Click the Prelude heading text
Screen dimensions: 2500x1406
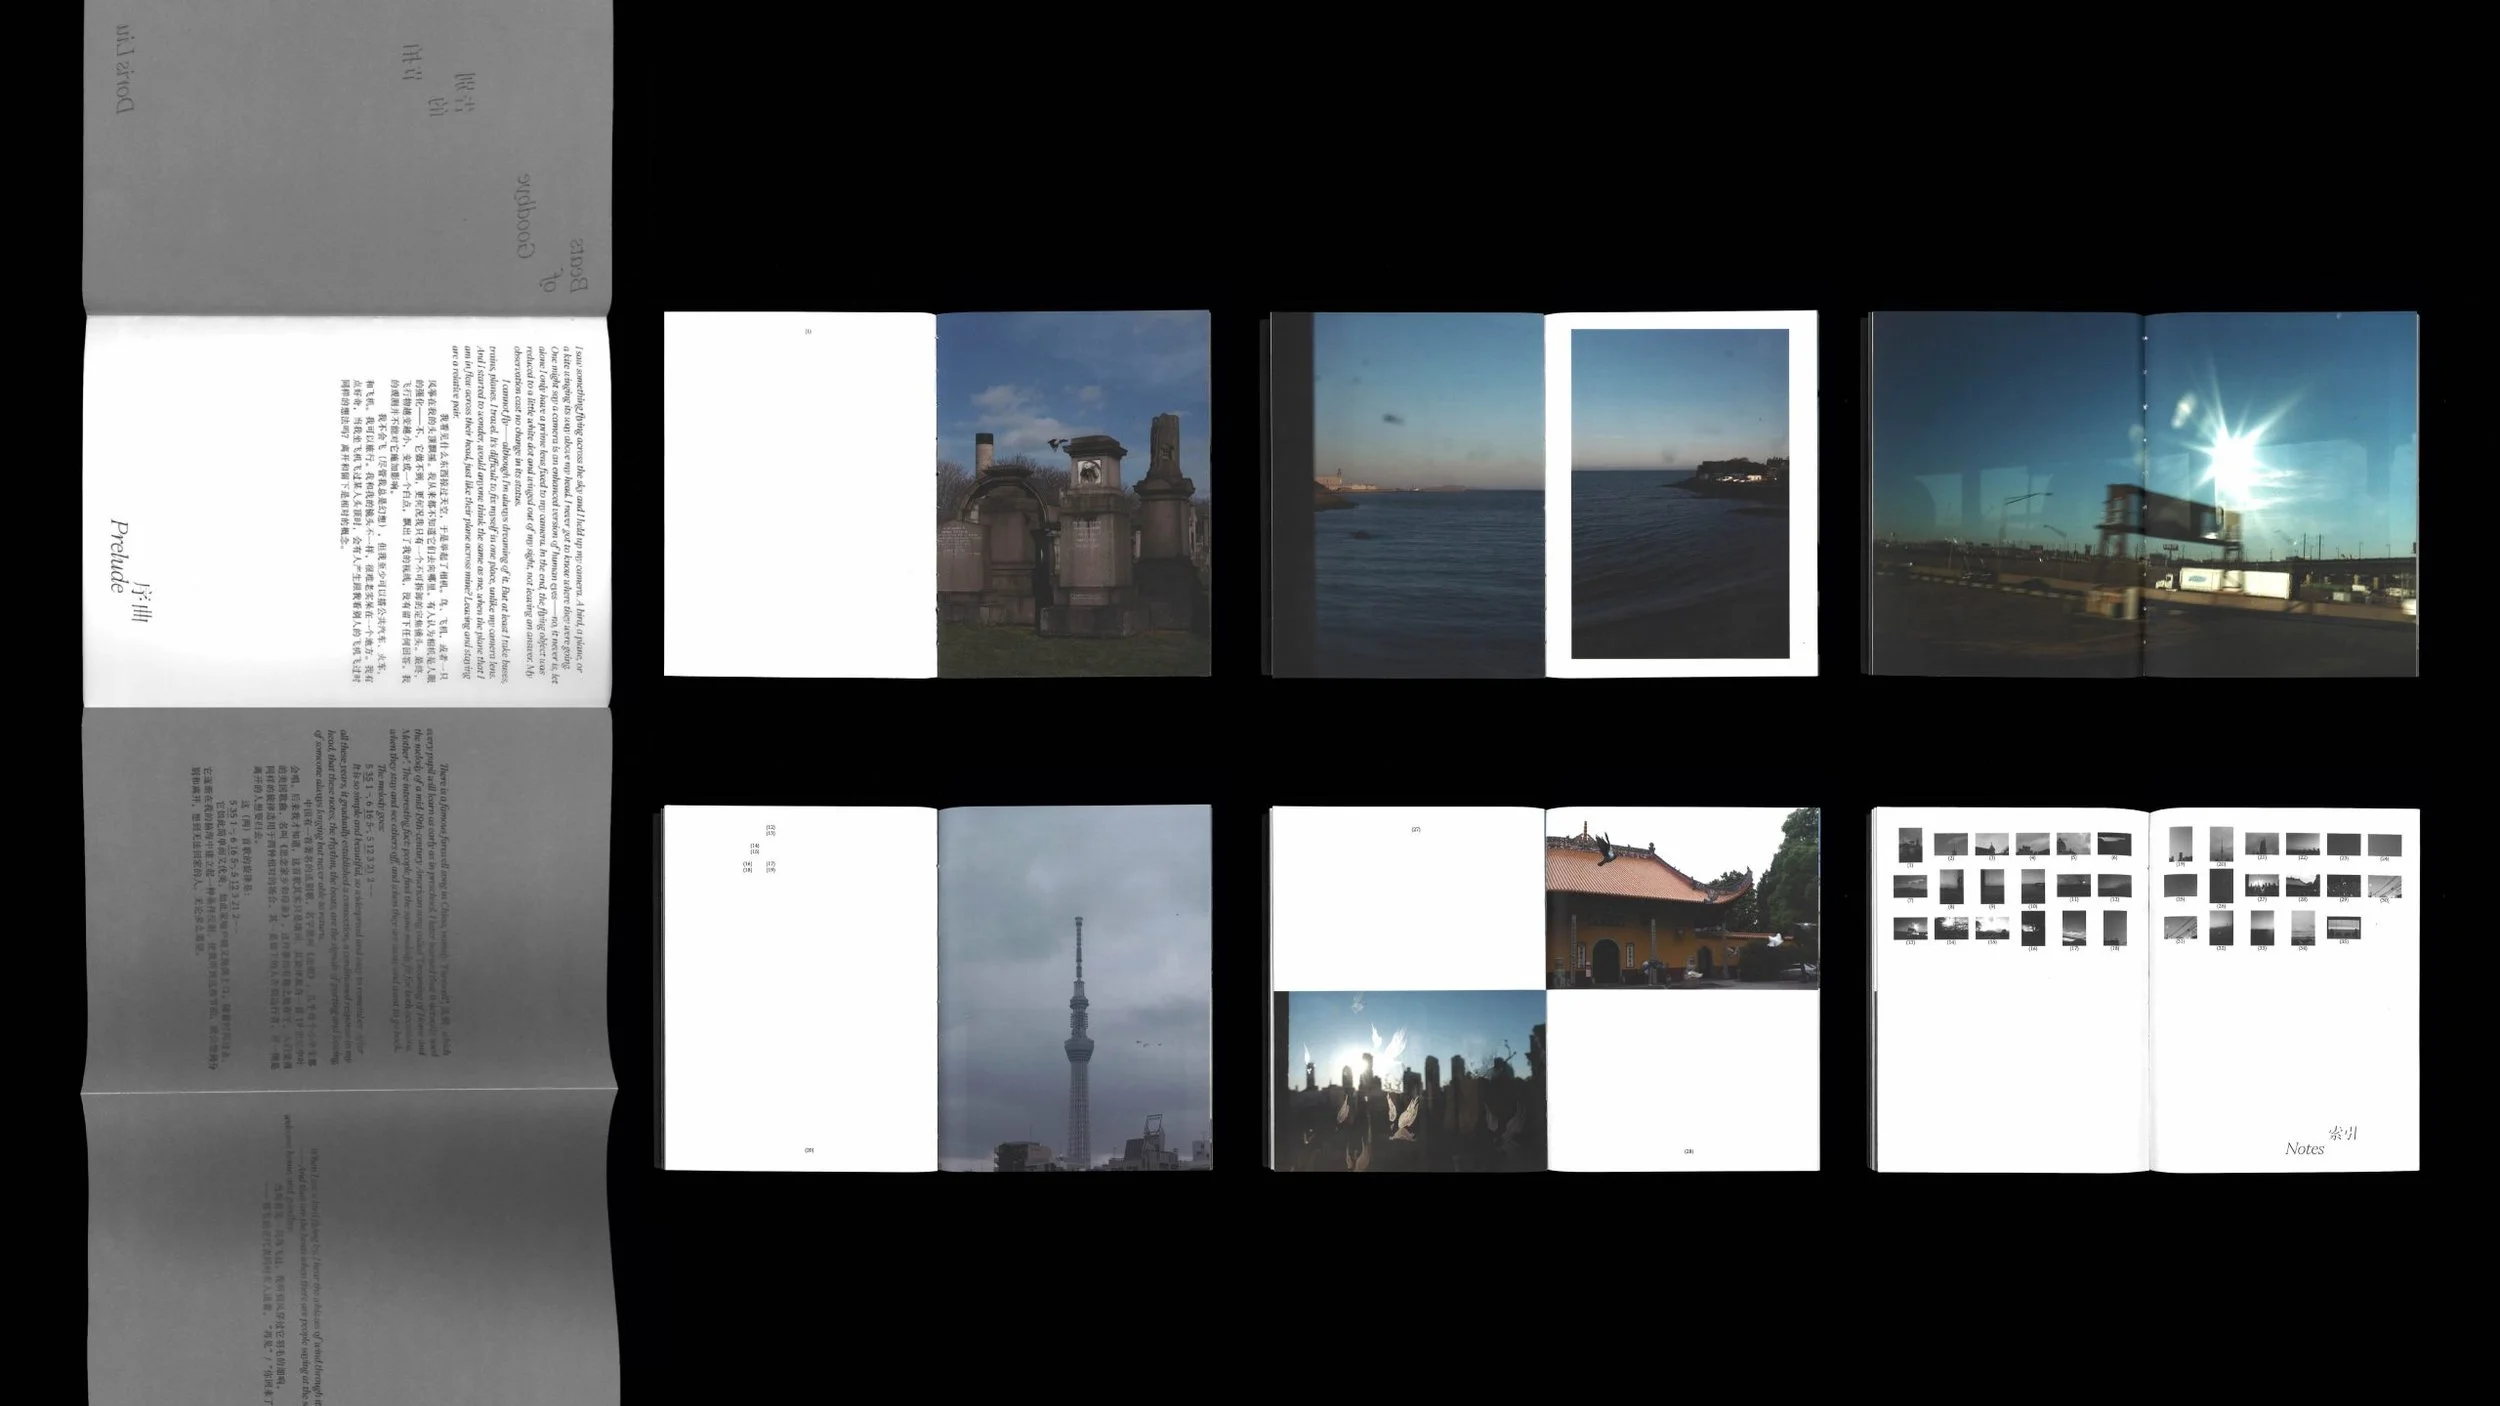coord(120,556)
